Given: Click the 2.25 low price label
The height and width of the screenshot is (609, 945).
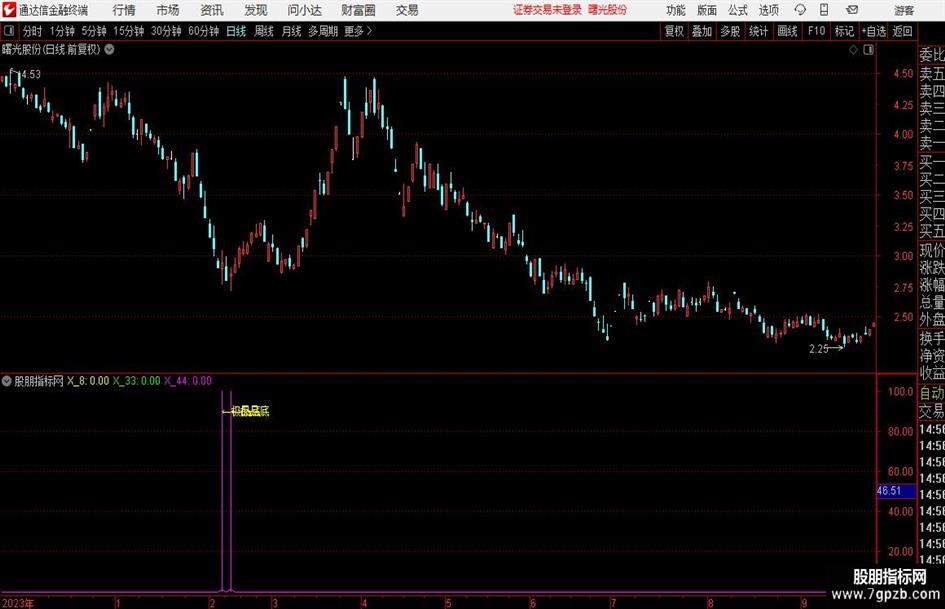Looking at the screenshot, I should [818, 349].
